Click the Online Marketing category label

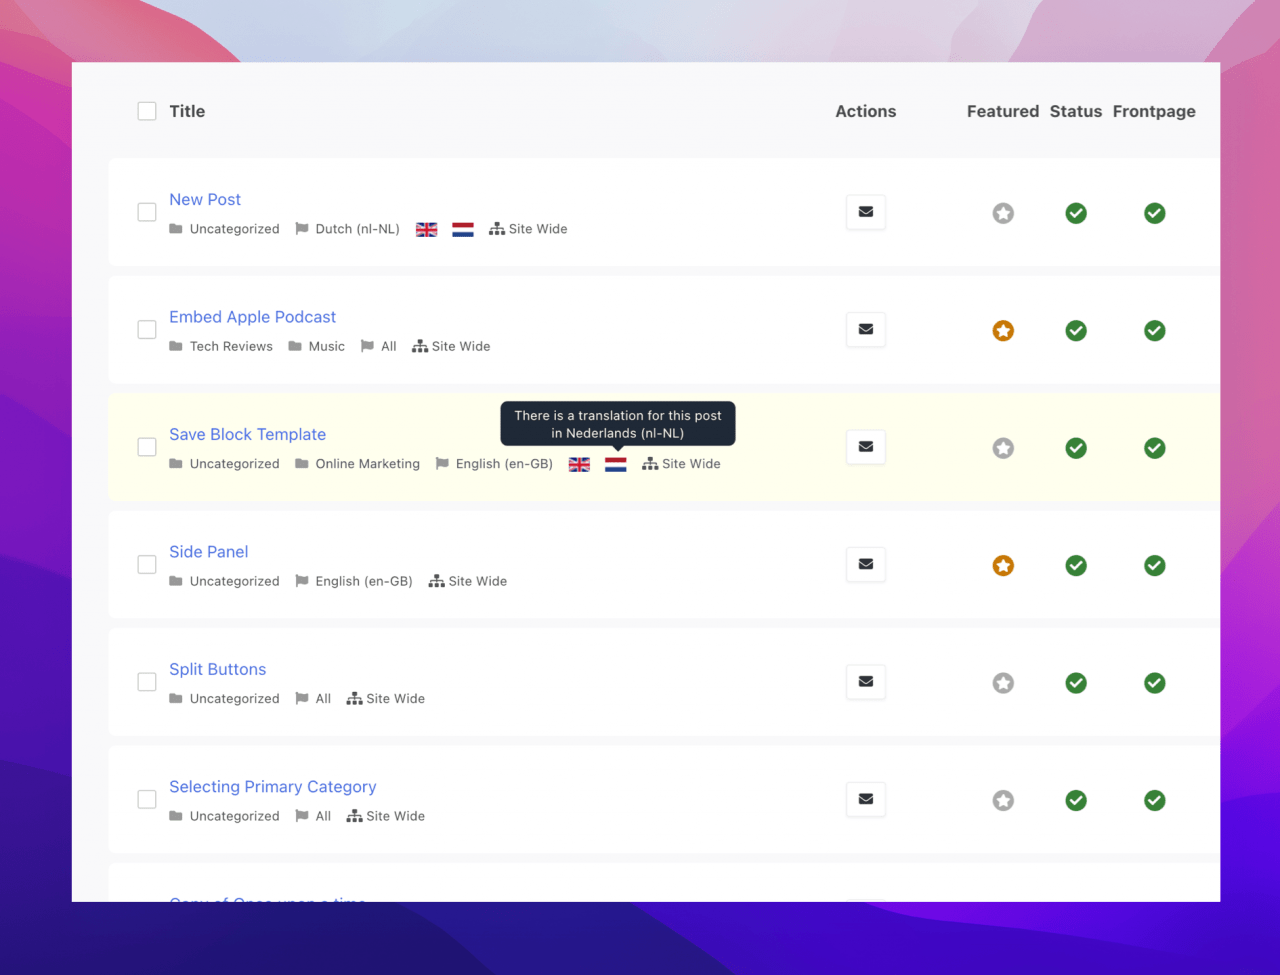pos(367,464)
